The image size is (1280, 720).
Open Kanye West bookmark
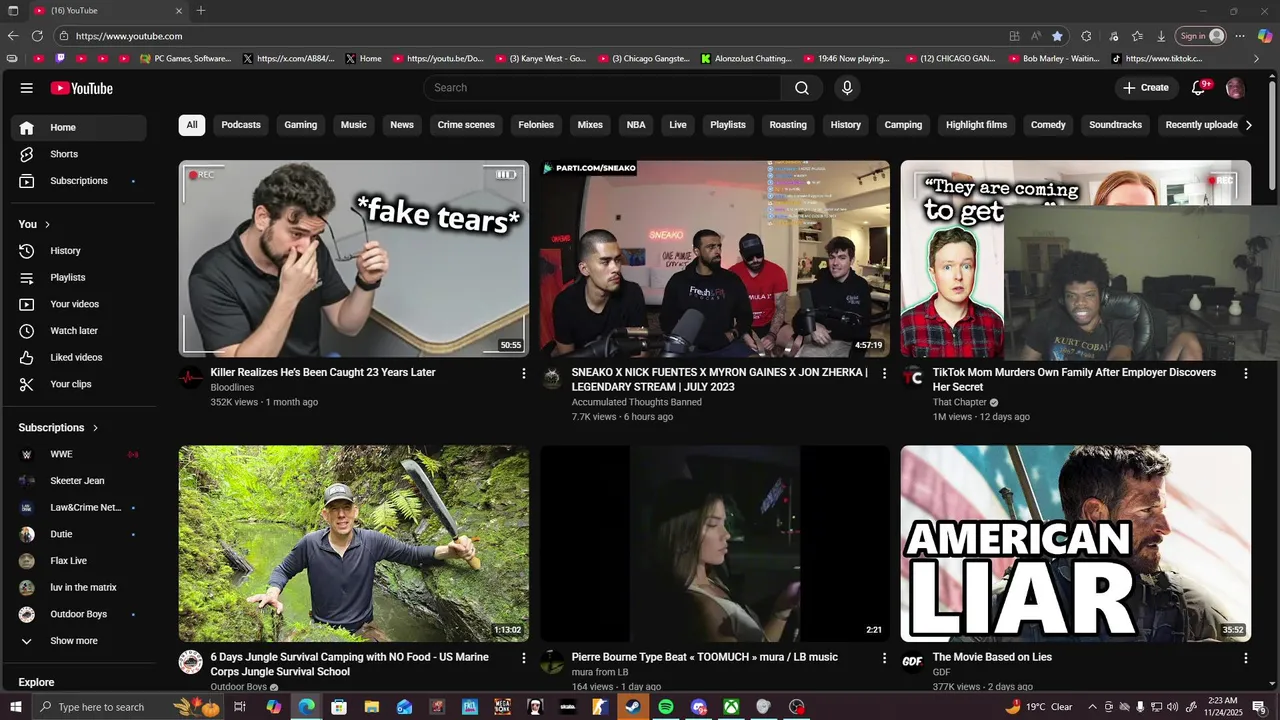pyautogui.click(x=541, y=59)
